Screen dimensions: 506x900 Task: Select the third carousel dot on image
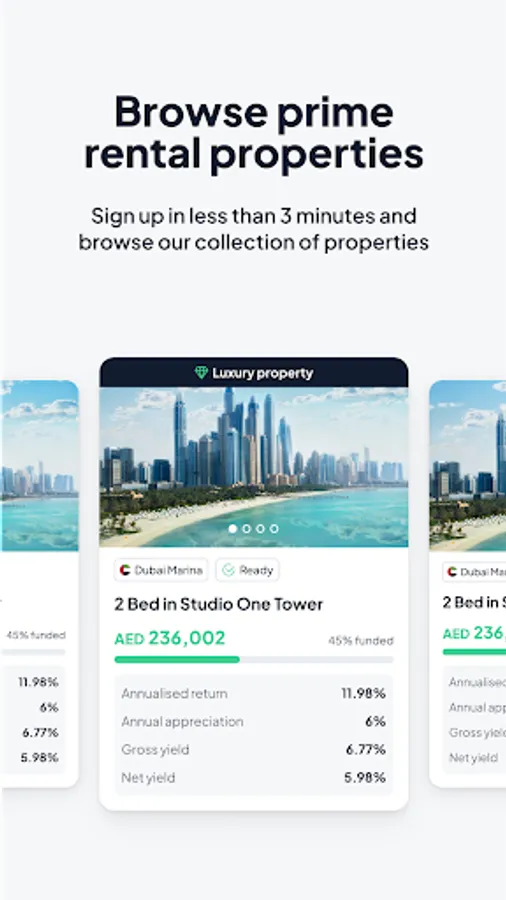[260, 529]
